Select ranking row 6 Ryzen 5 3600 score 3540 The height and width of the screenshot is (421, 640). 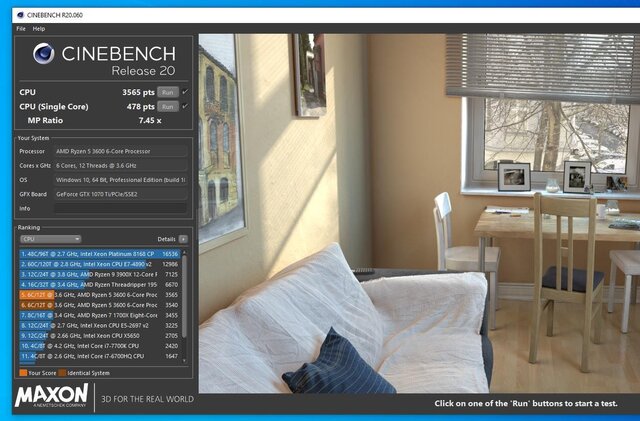pos(100,305)
